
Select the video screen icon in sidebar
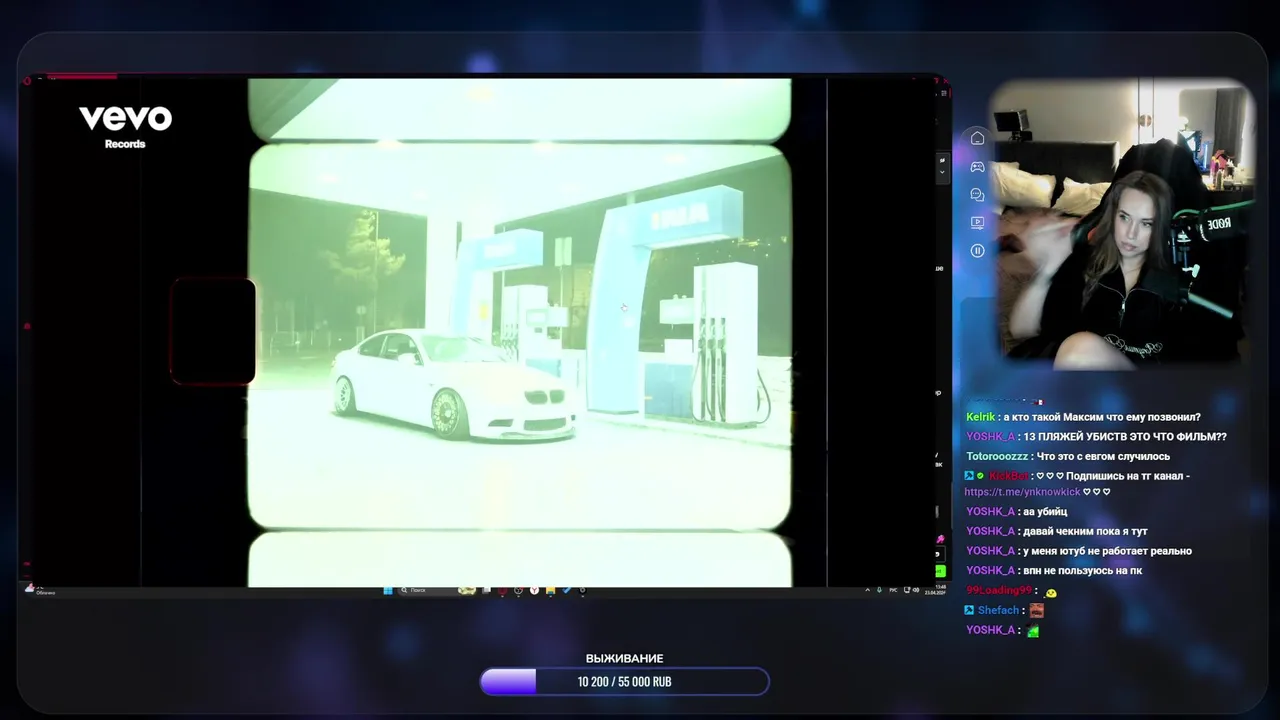(x=978, y=222)
